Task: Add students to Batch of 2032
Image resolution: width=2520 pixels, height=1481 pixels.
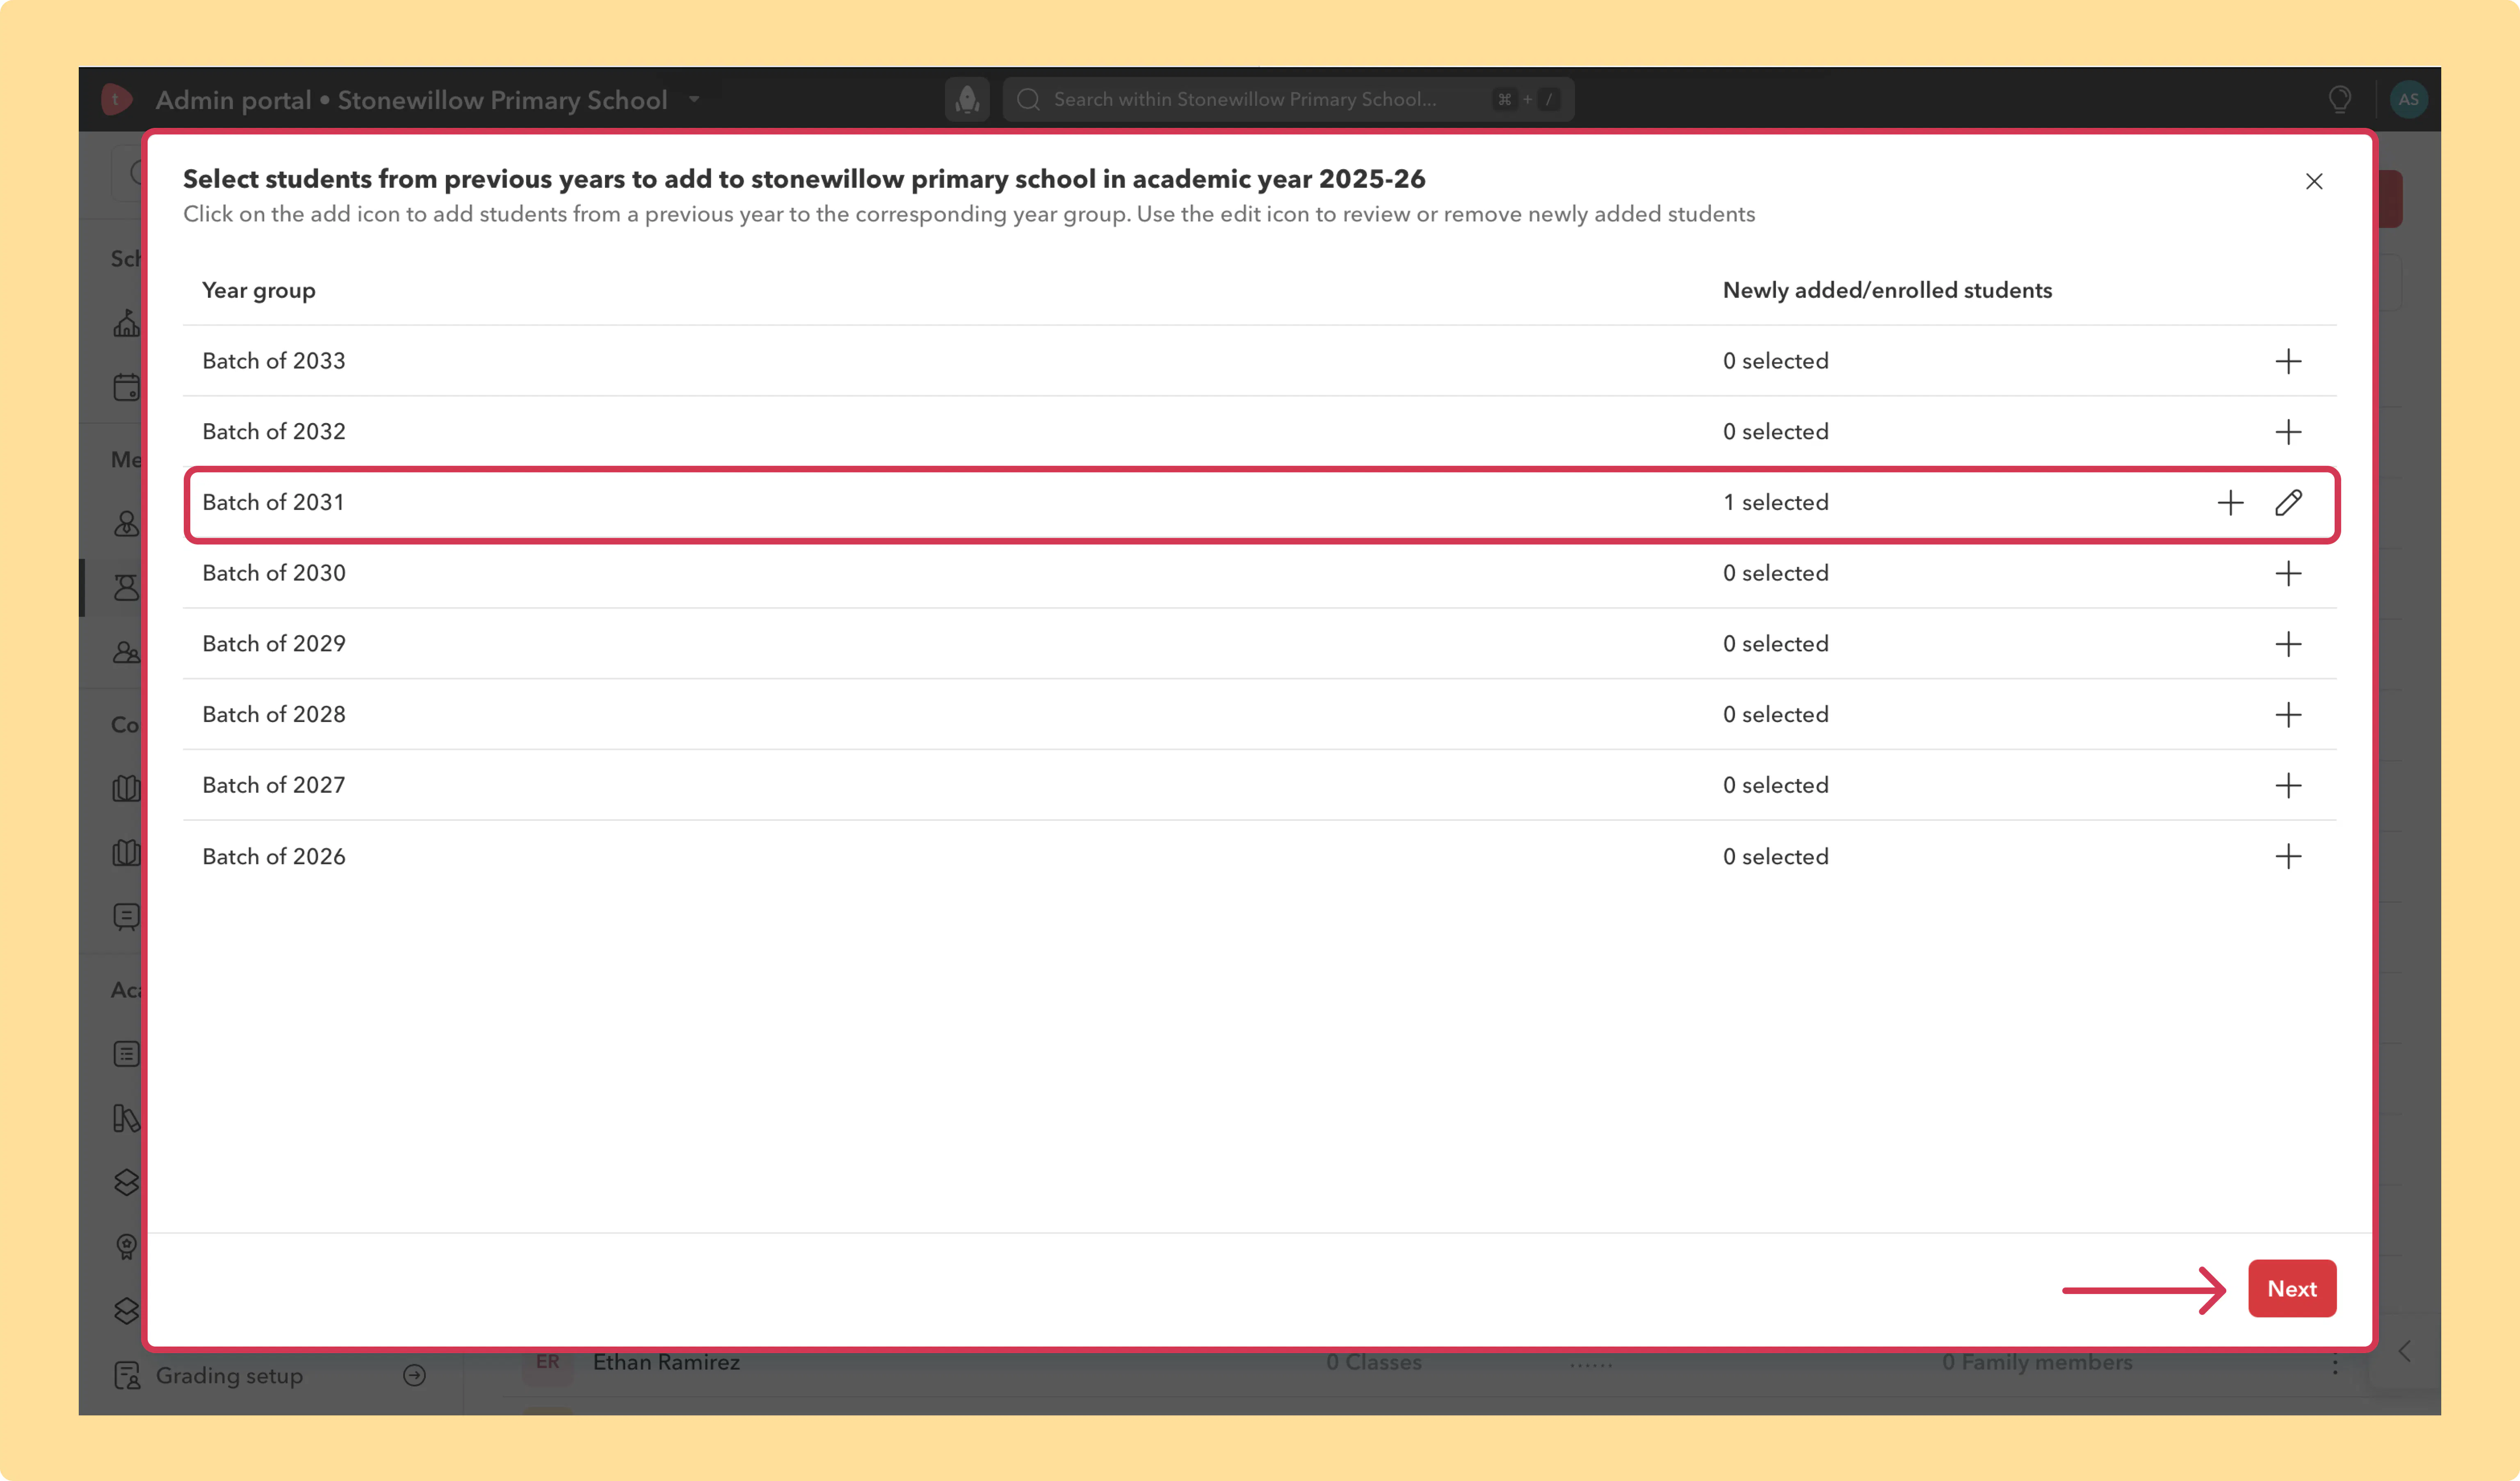Action: click(2288, 432)
